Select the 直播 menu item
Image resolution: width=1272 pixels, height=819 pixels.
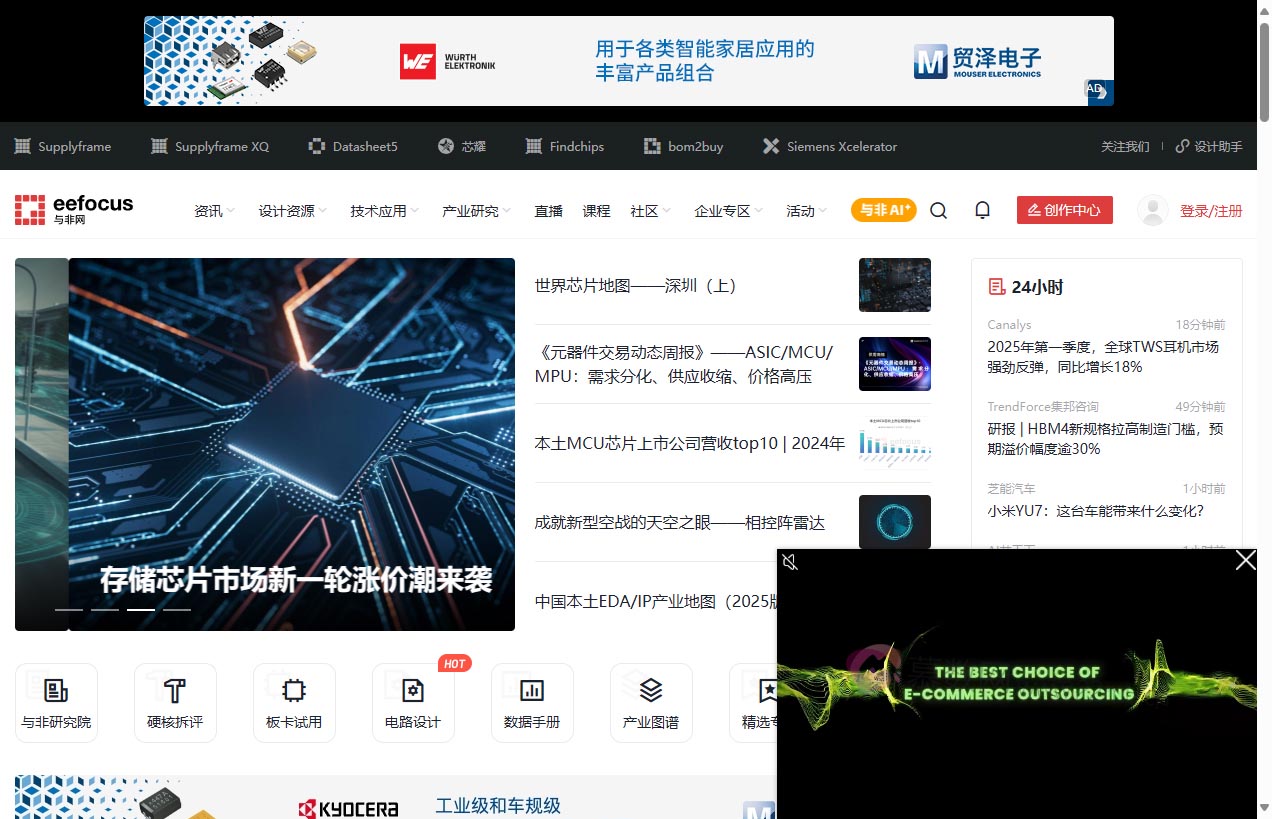point(548,210)
